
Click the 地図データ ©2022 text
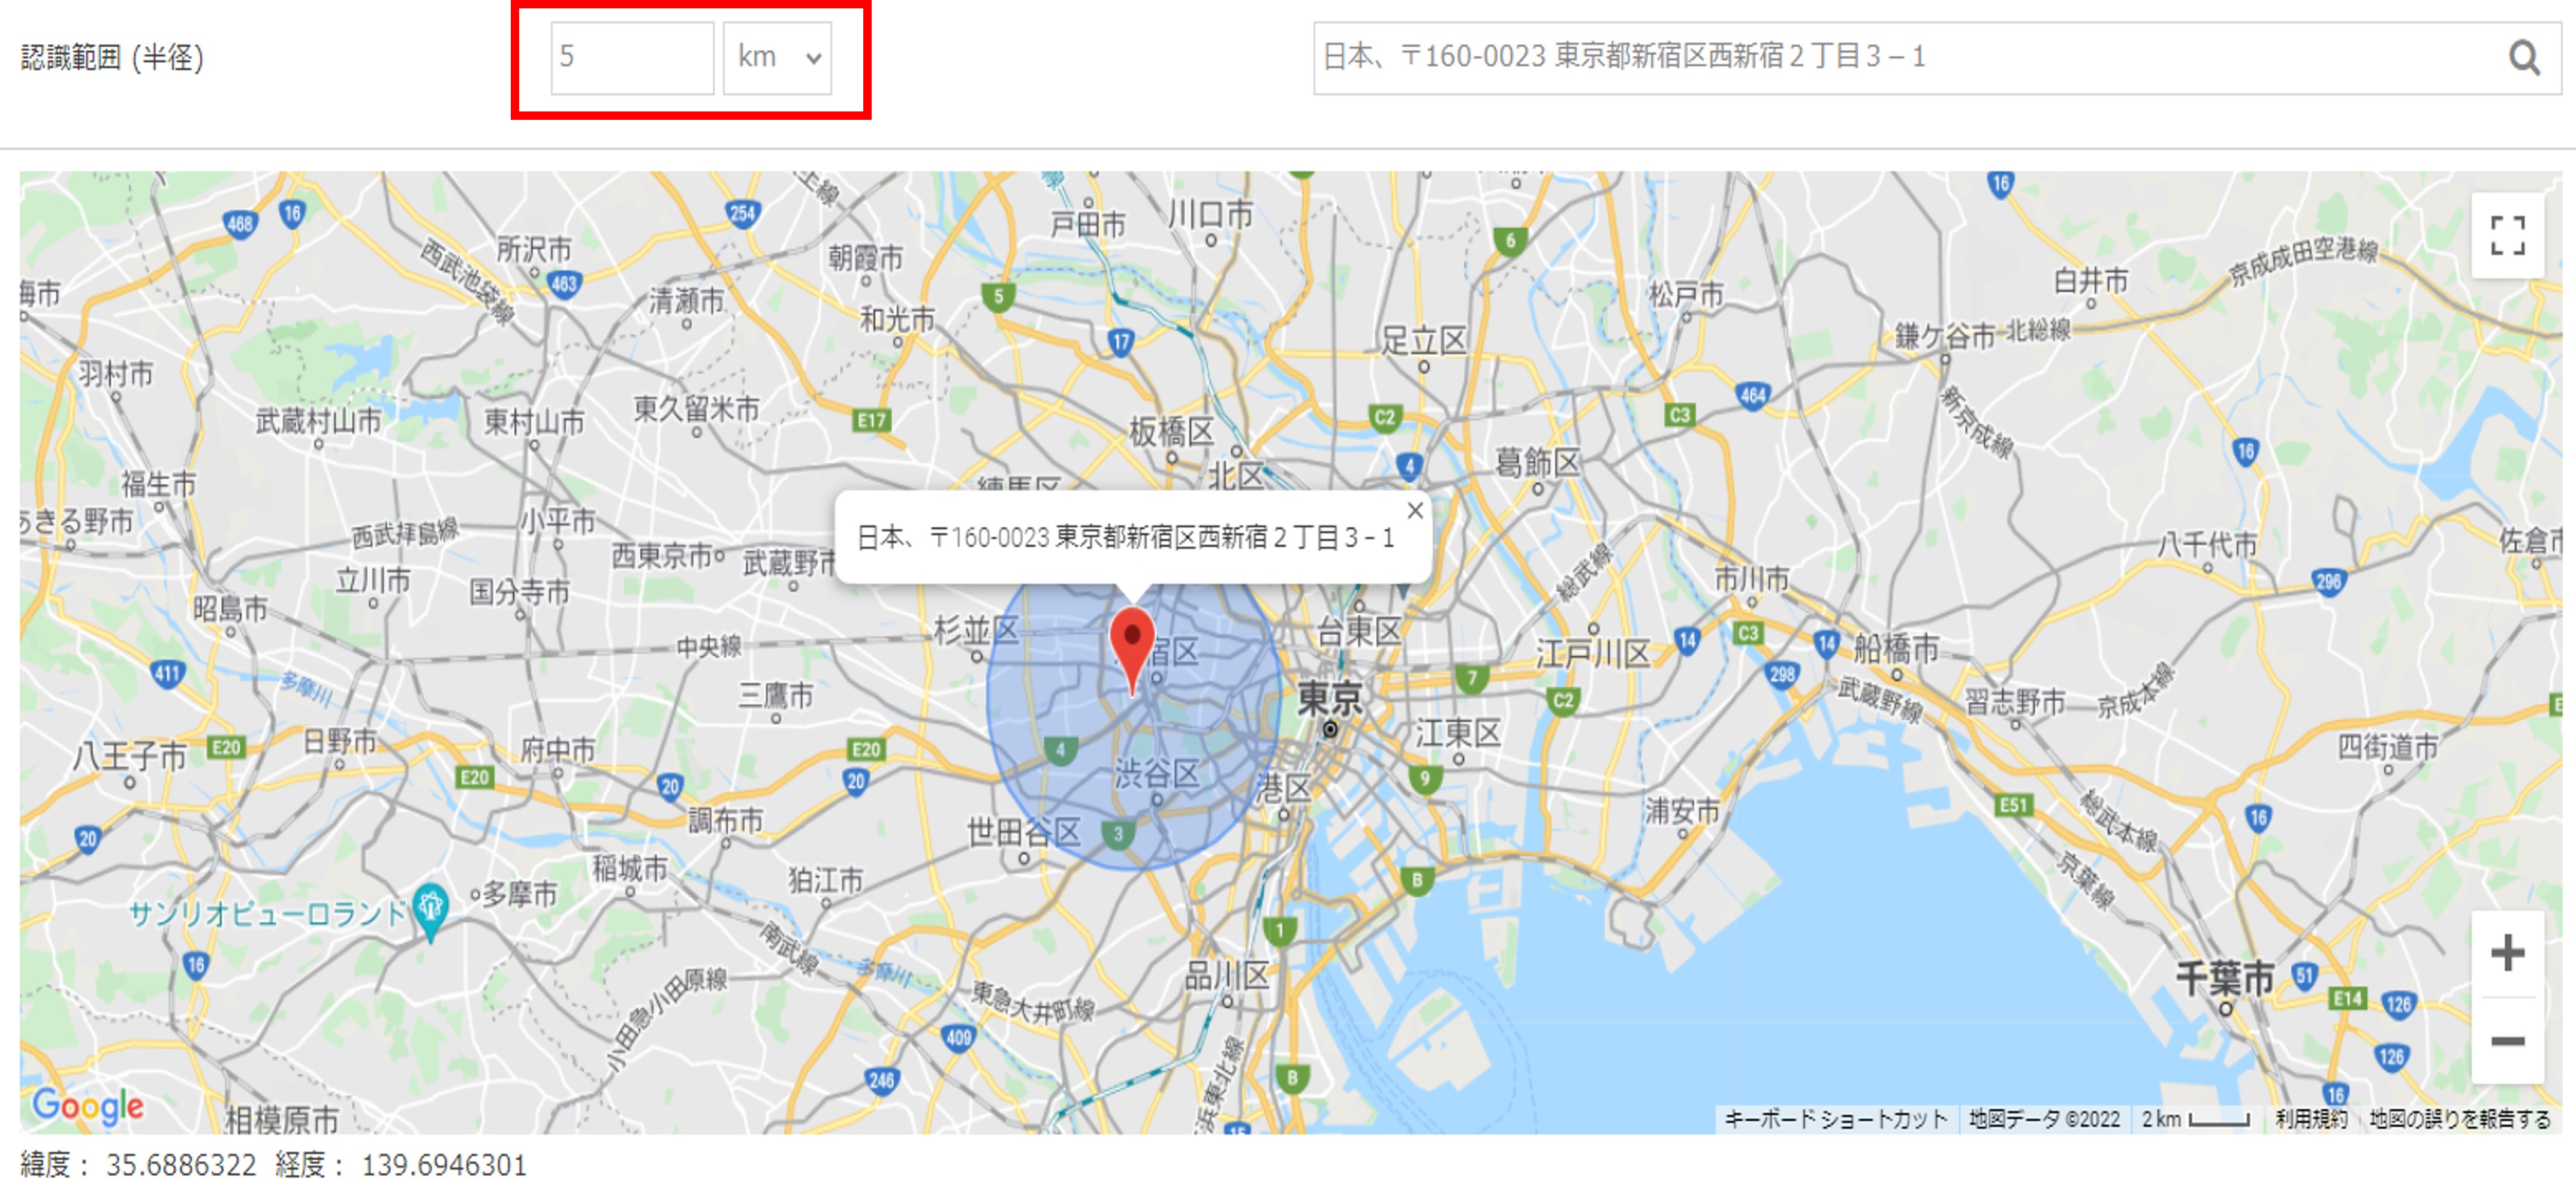pos(2044,1119)
